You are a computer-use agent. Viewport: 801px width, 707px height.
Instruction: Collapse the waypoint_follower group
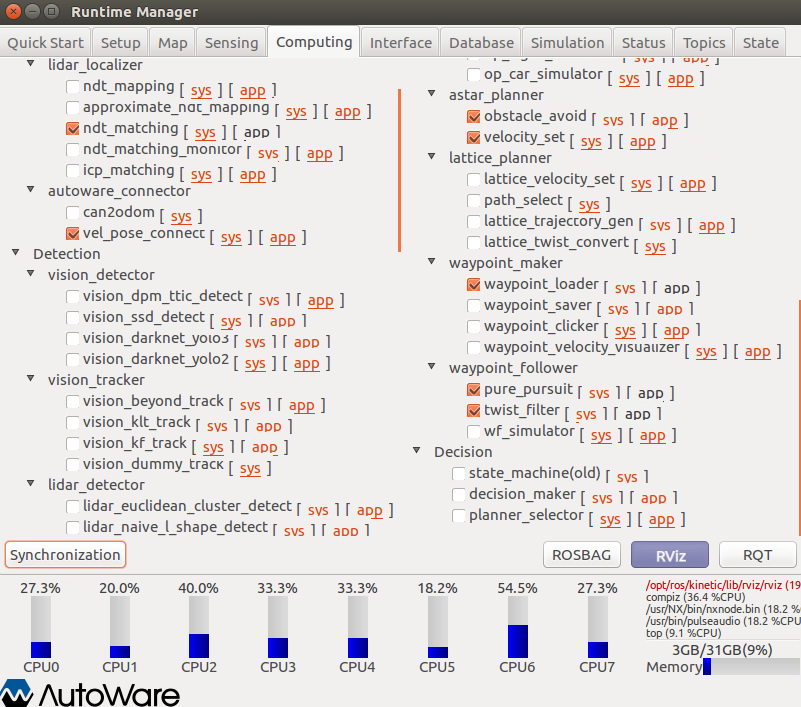(432, 366)
